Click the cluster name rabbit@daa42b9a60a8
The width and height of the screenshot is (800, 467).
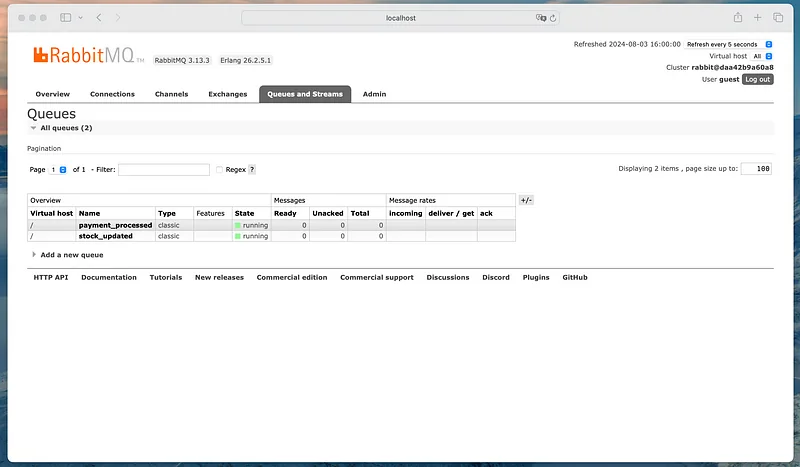tap(732, 67)
